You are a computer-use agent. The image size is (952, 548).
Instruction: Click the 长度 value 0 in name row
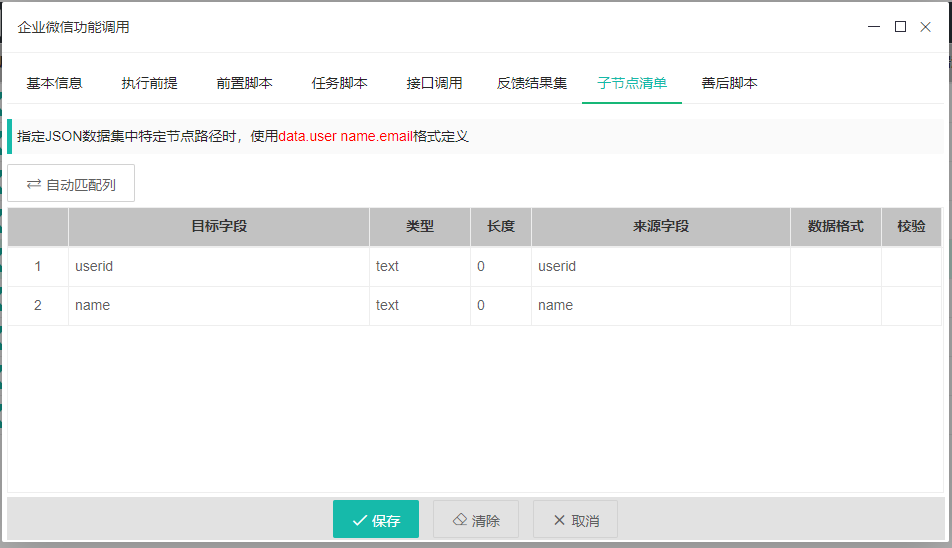point(501,305)
